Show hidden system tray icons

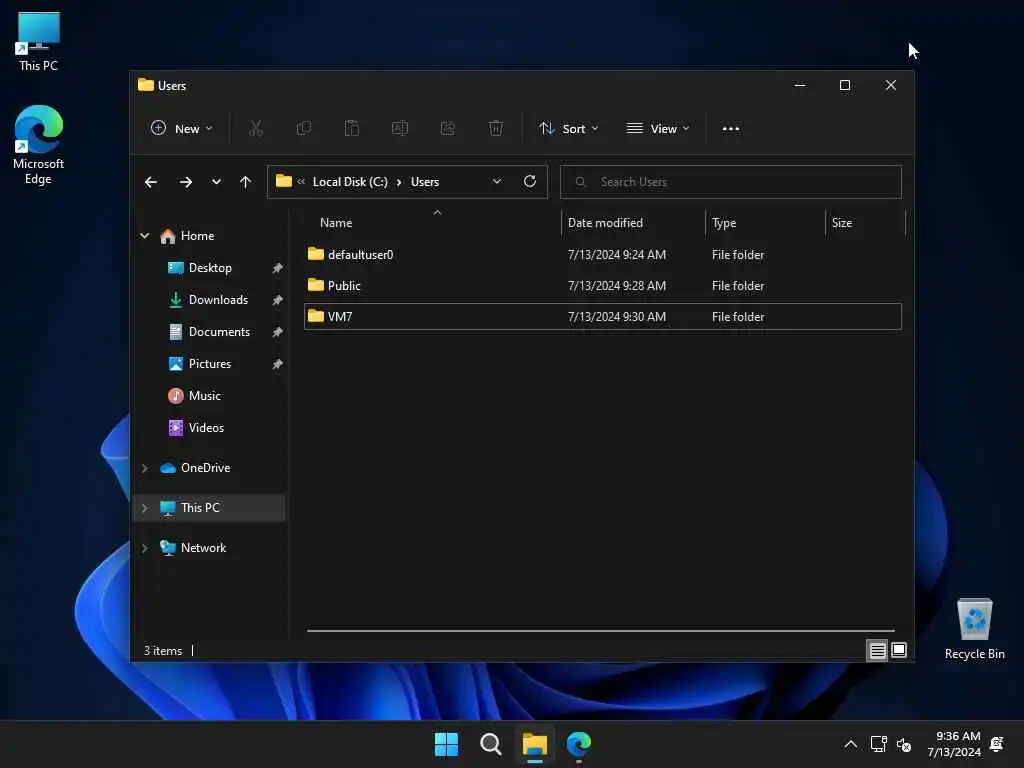(x=850, y=744)
